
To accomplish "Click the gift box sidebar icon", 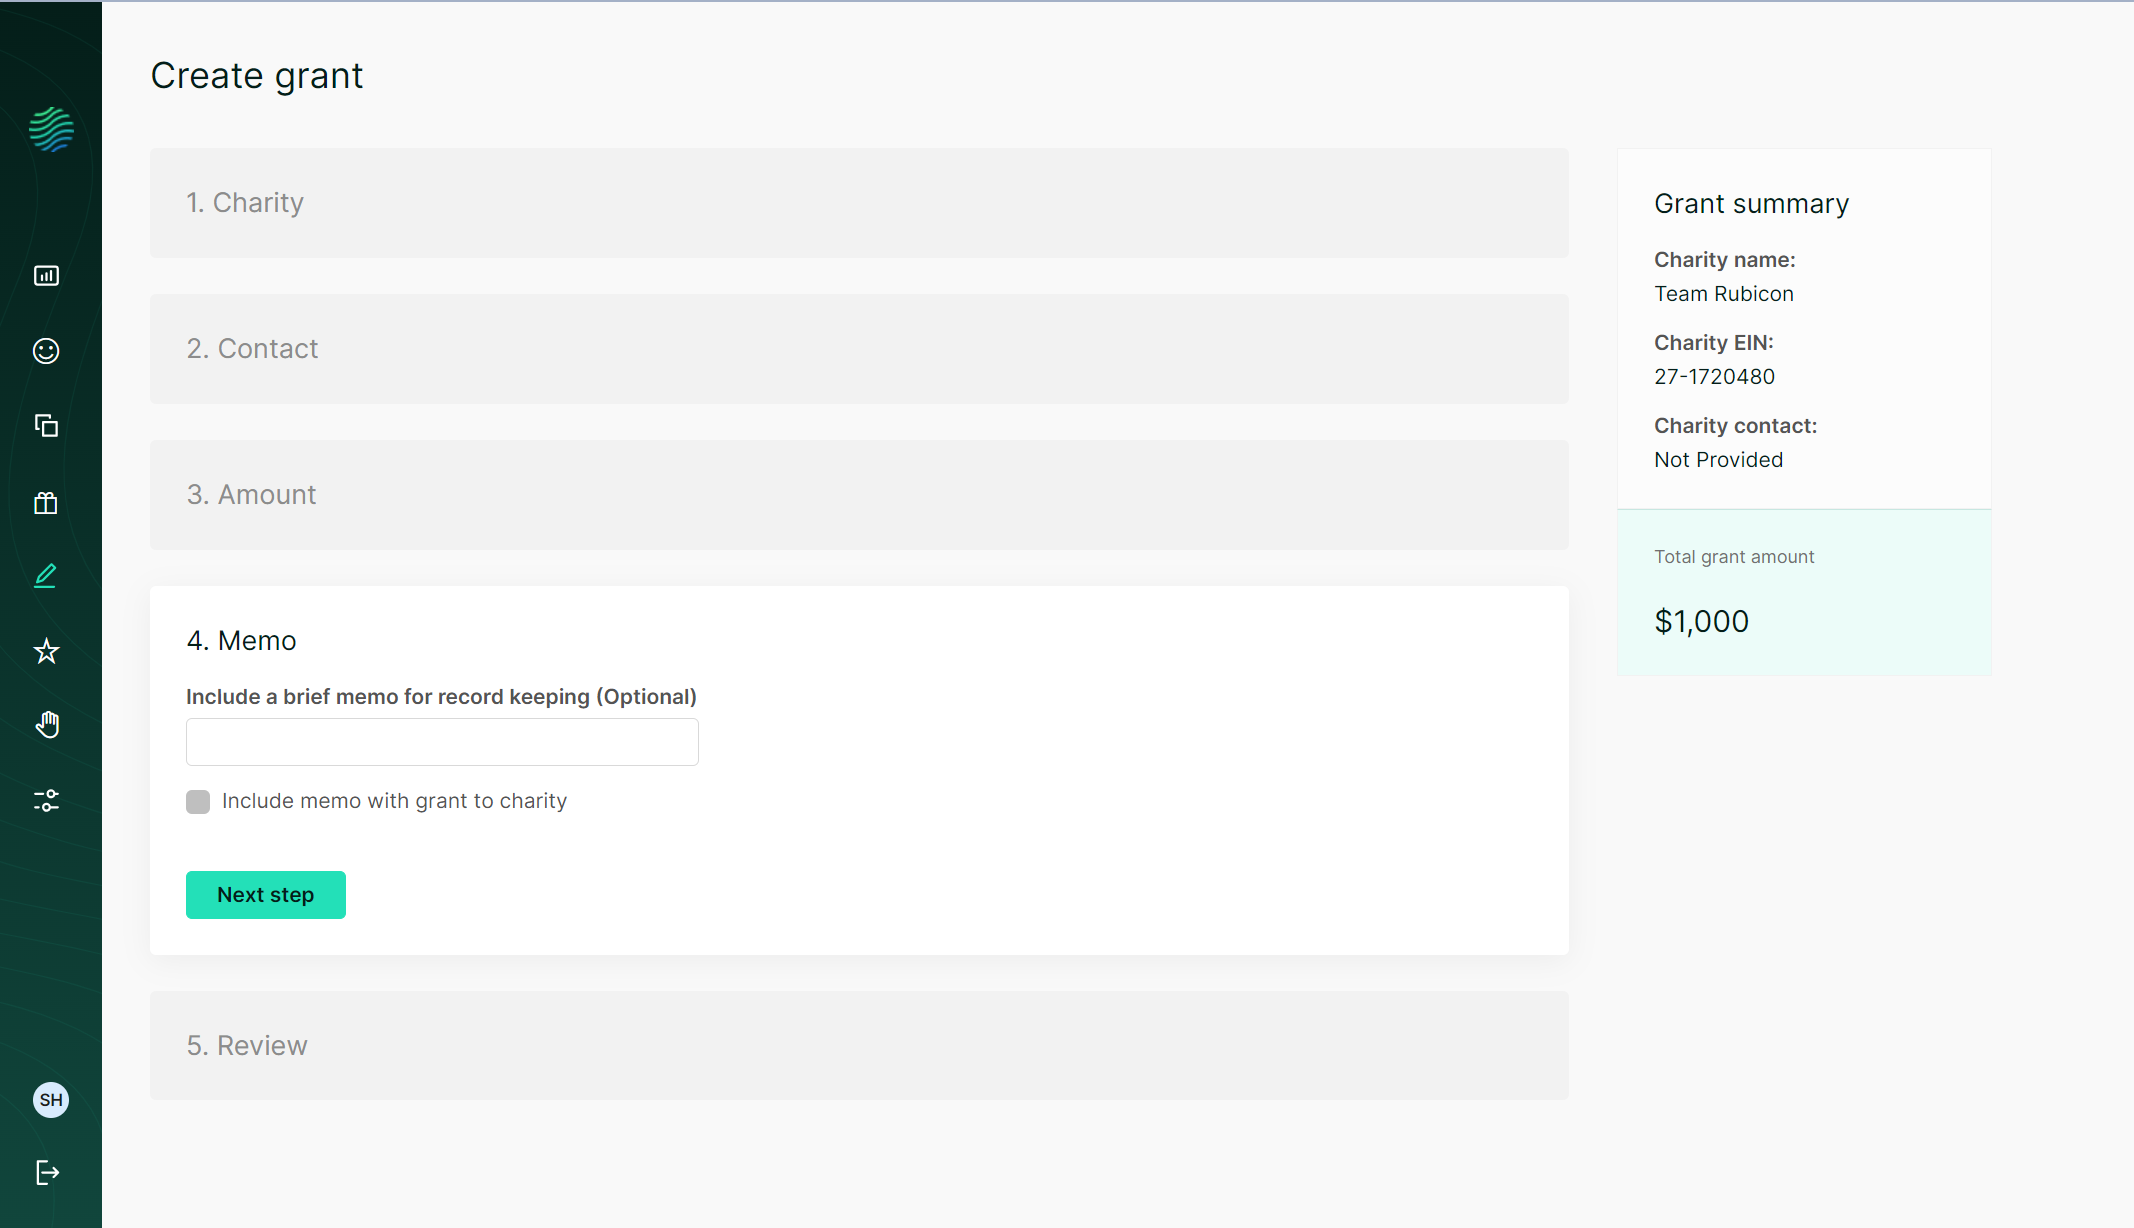I will [x=47, y=502].
